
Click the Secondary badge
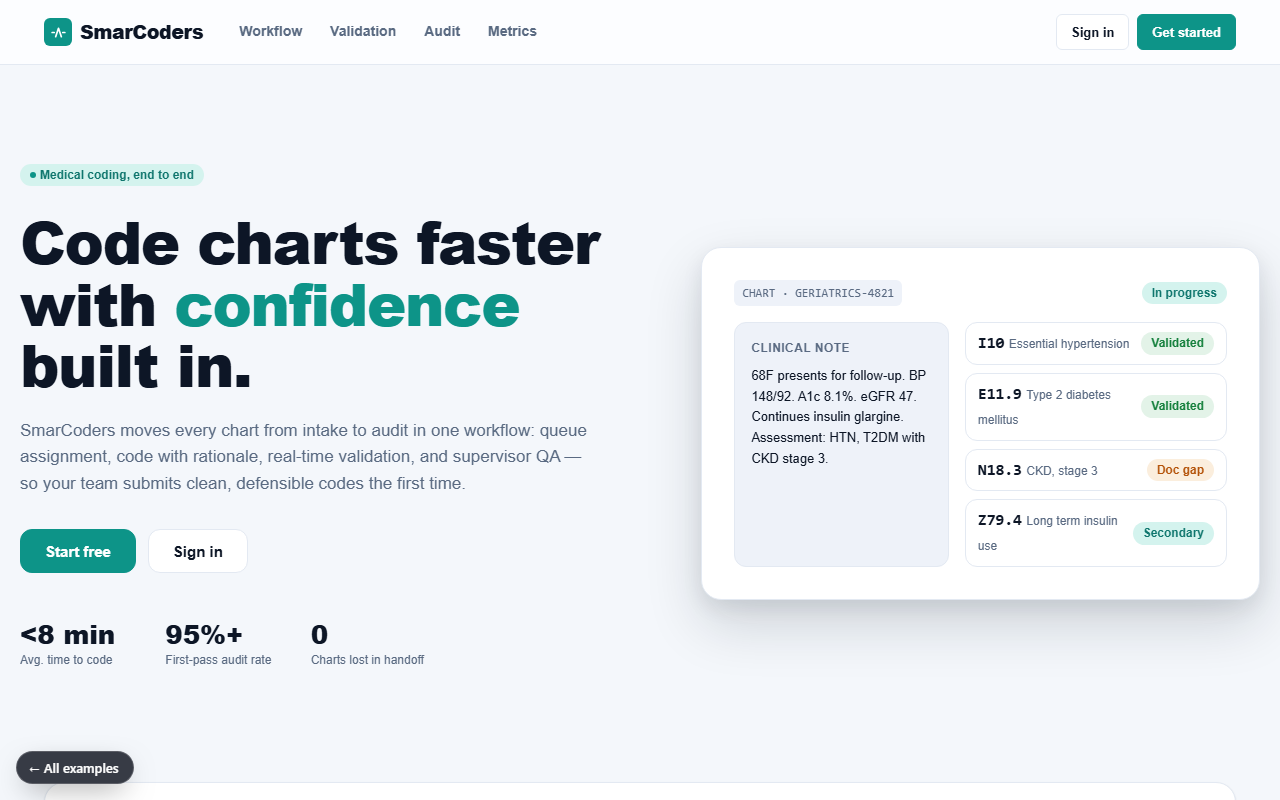coord(1173,533)
